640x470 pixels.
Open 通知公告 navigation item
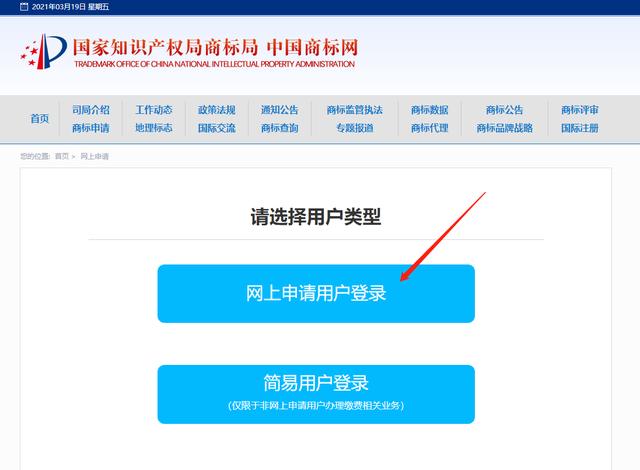[x=280, y=110]
